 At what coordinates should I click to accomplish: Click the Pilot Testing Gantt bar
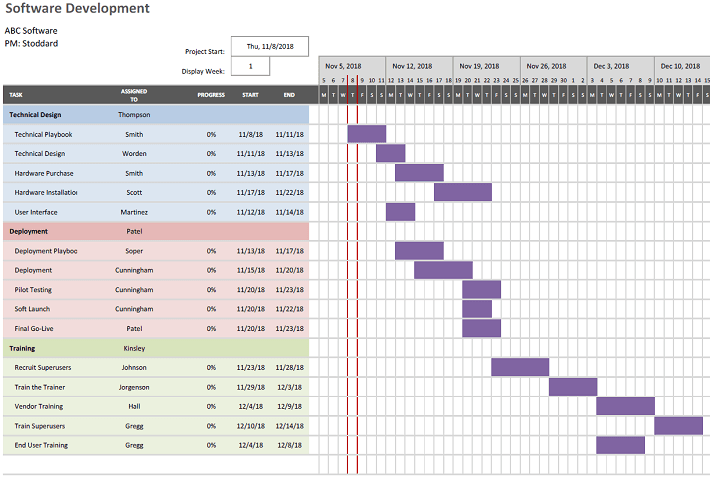coord(481,289)
